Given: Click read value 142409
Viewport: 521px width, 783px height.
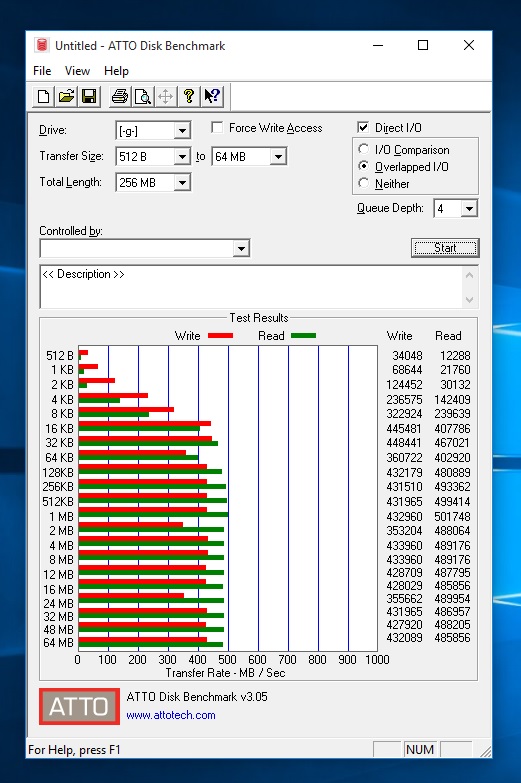Looking at the screenshot, I should [x=452, y=399].
